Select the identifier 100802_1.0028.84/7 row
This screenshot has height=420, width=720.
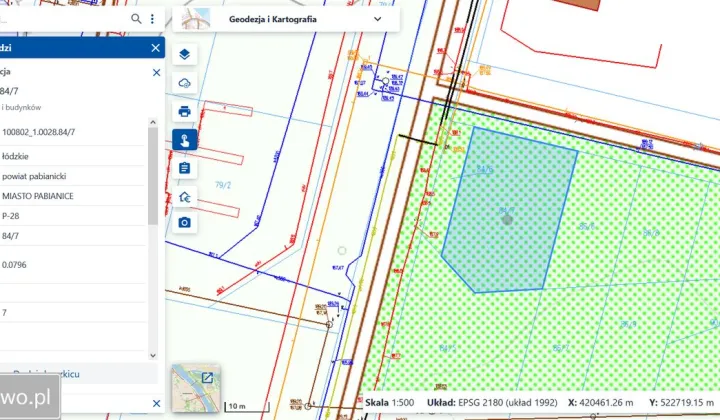coord(72,132)
